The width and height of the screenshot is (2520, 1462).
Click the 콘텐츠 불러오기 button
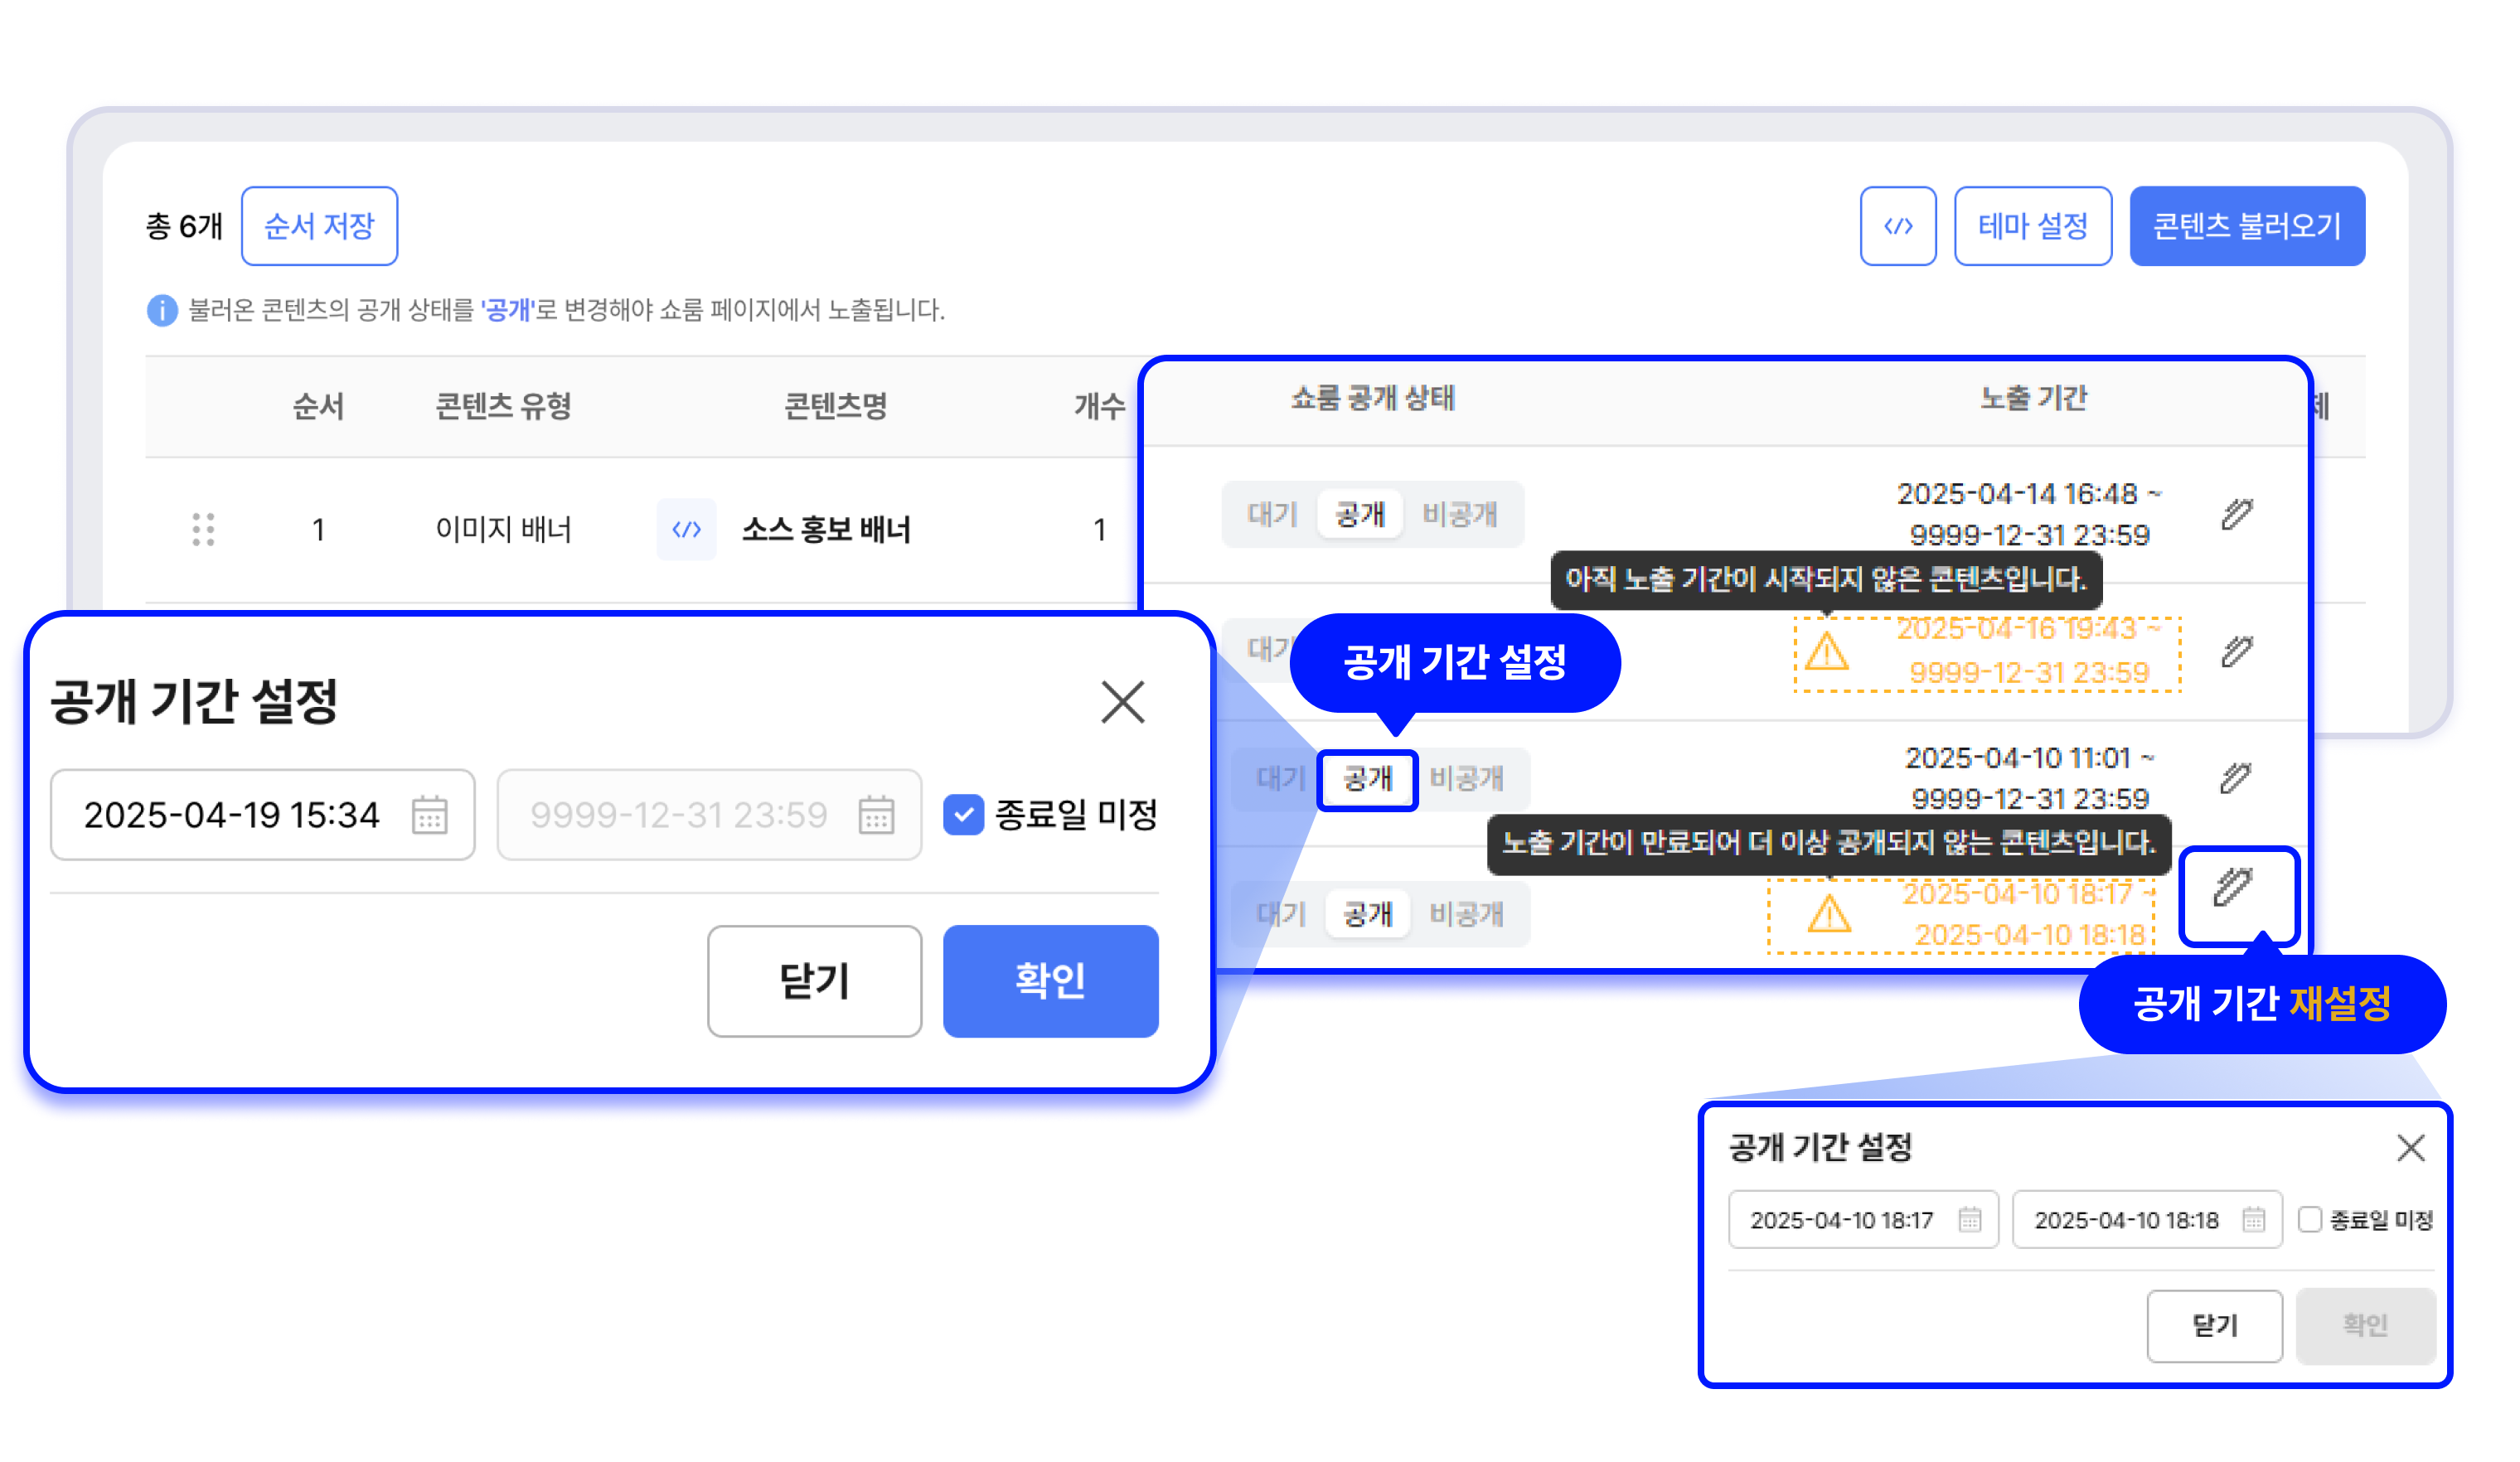coord(2246,226)
